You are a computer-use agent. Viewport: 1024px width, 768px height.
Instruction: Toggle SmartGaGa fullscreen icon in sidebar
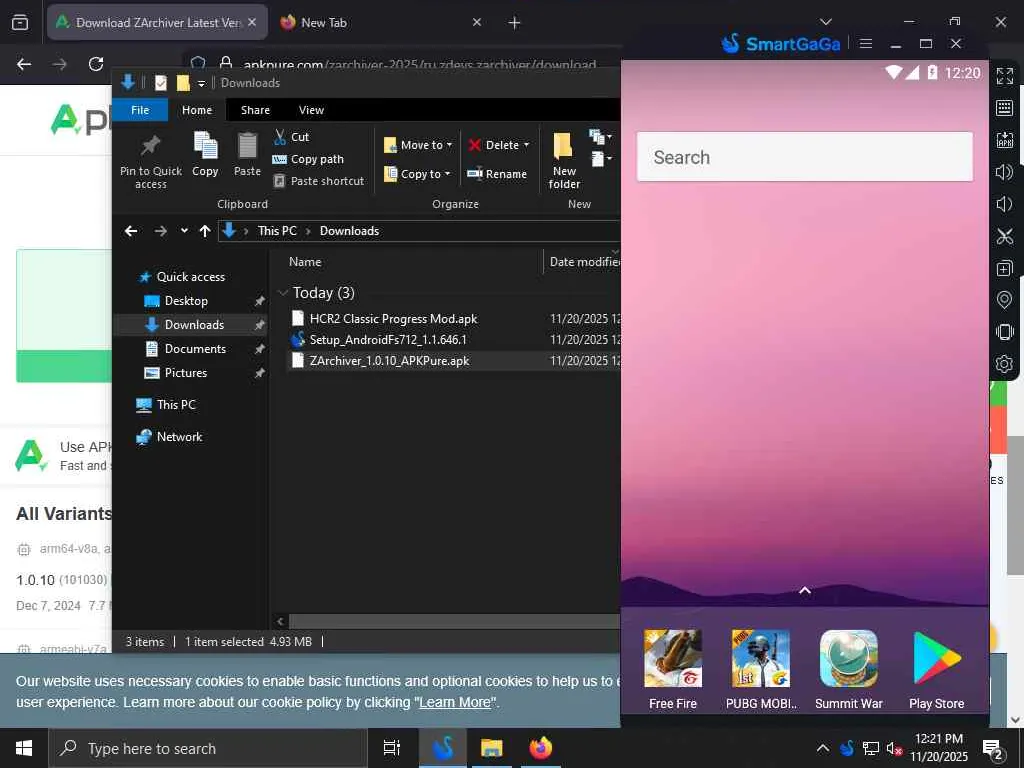tap(1004, 76)
